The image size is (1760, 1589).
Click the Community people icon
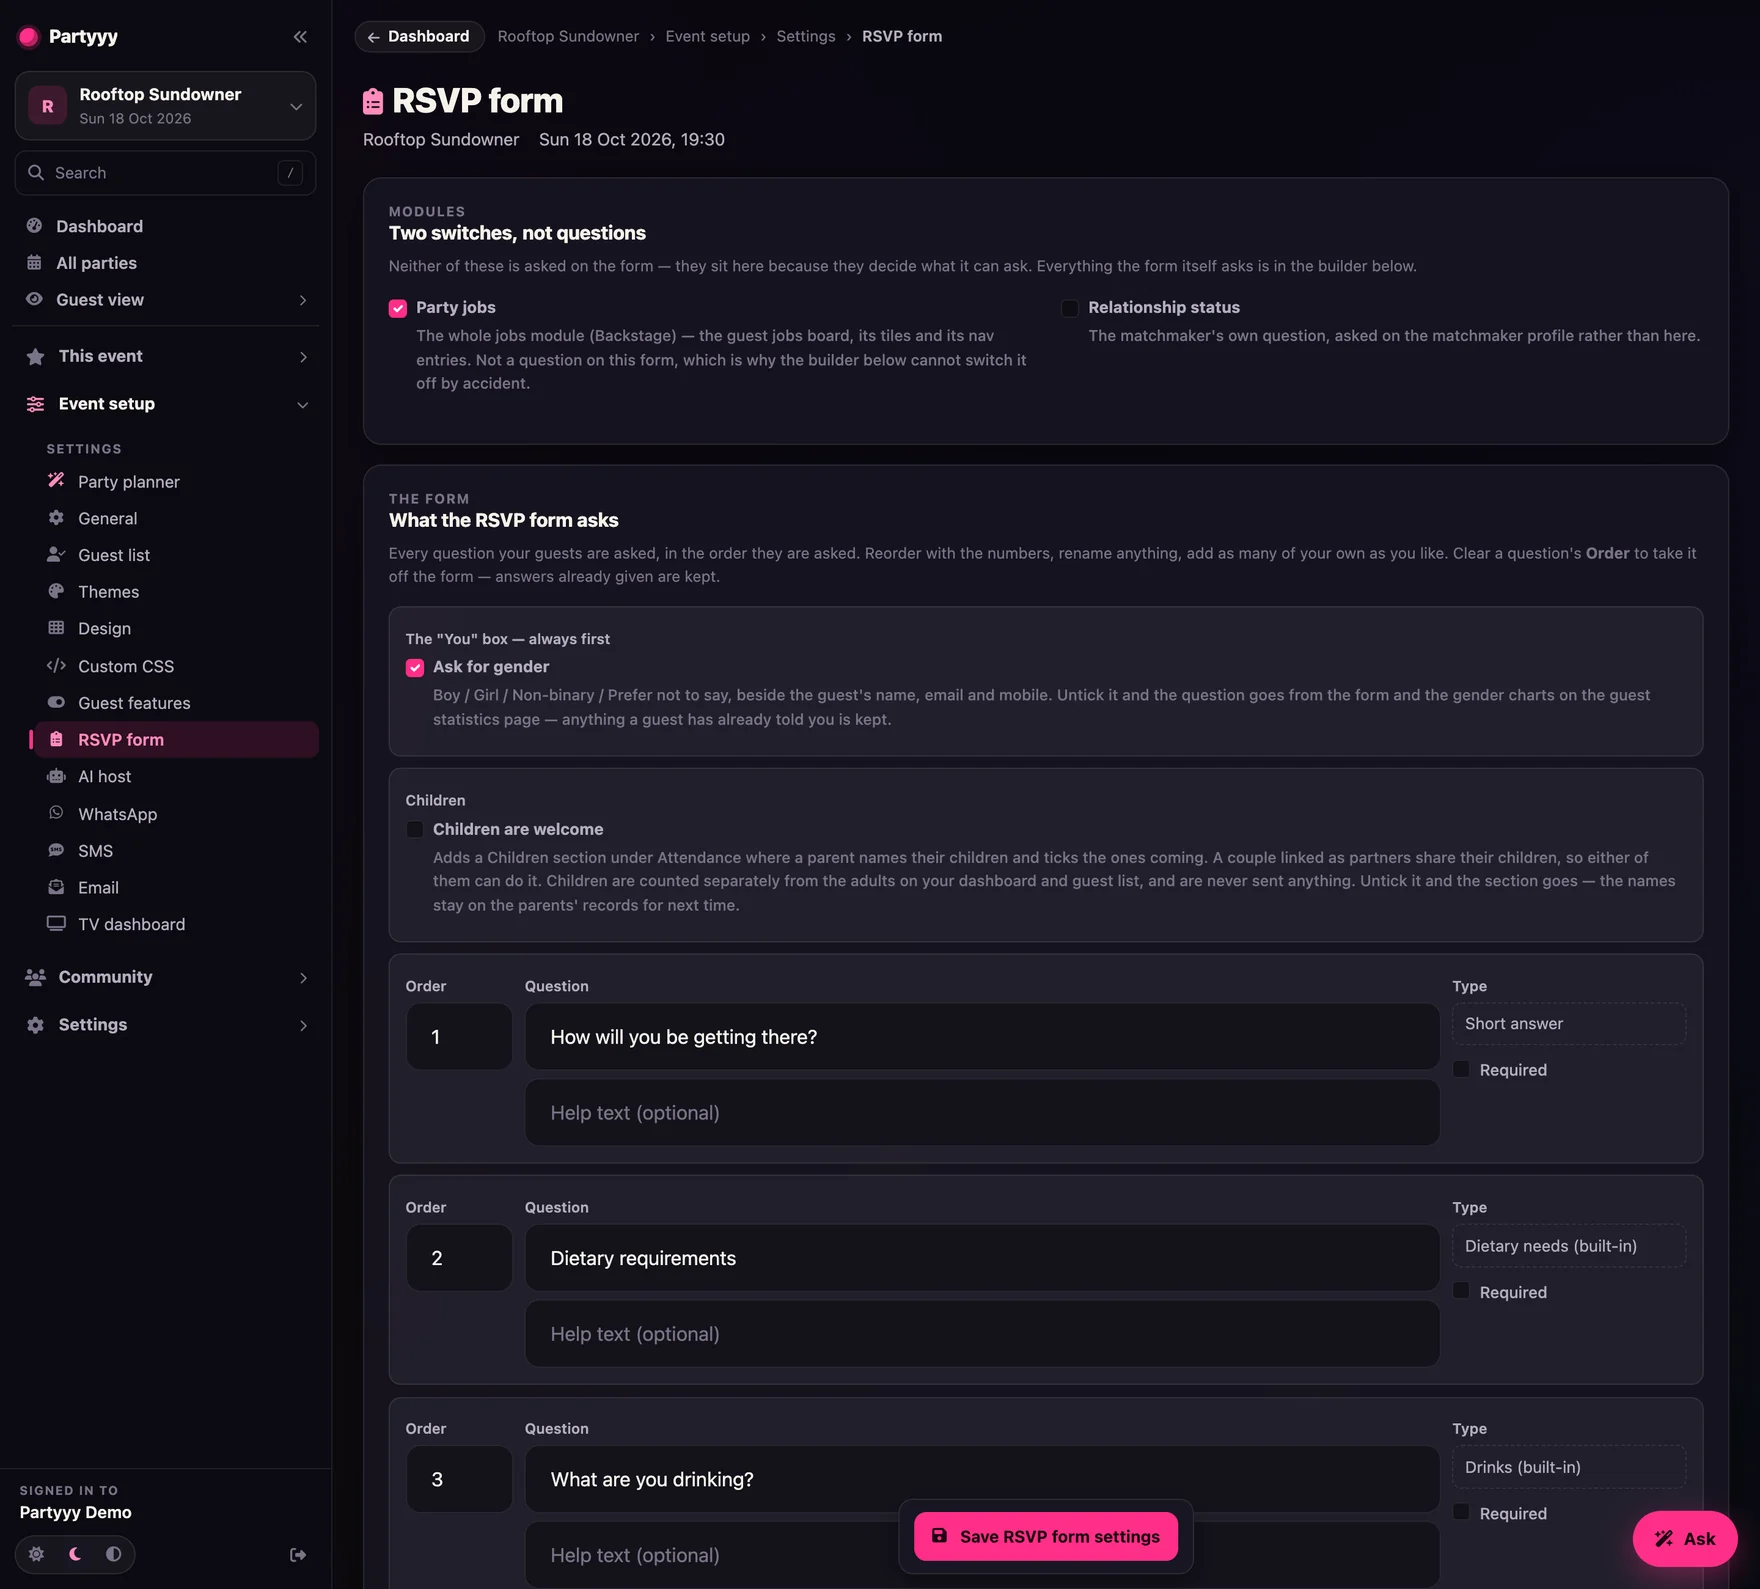(x=36, y=977)
